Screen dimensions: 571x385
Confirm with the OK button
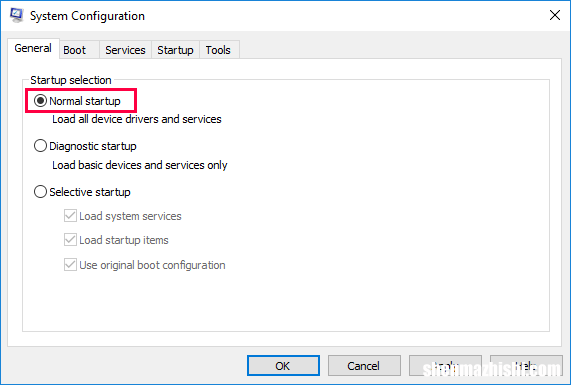pyautogui.click(x=283, y=366)
